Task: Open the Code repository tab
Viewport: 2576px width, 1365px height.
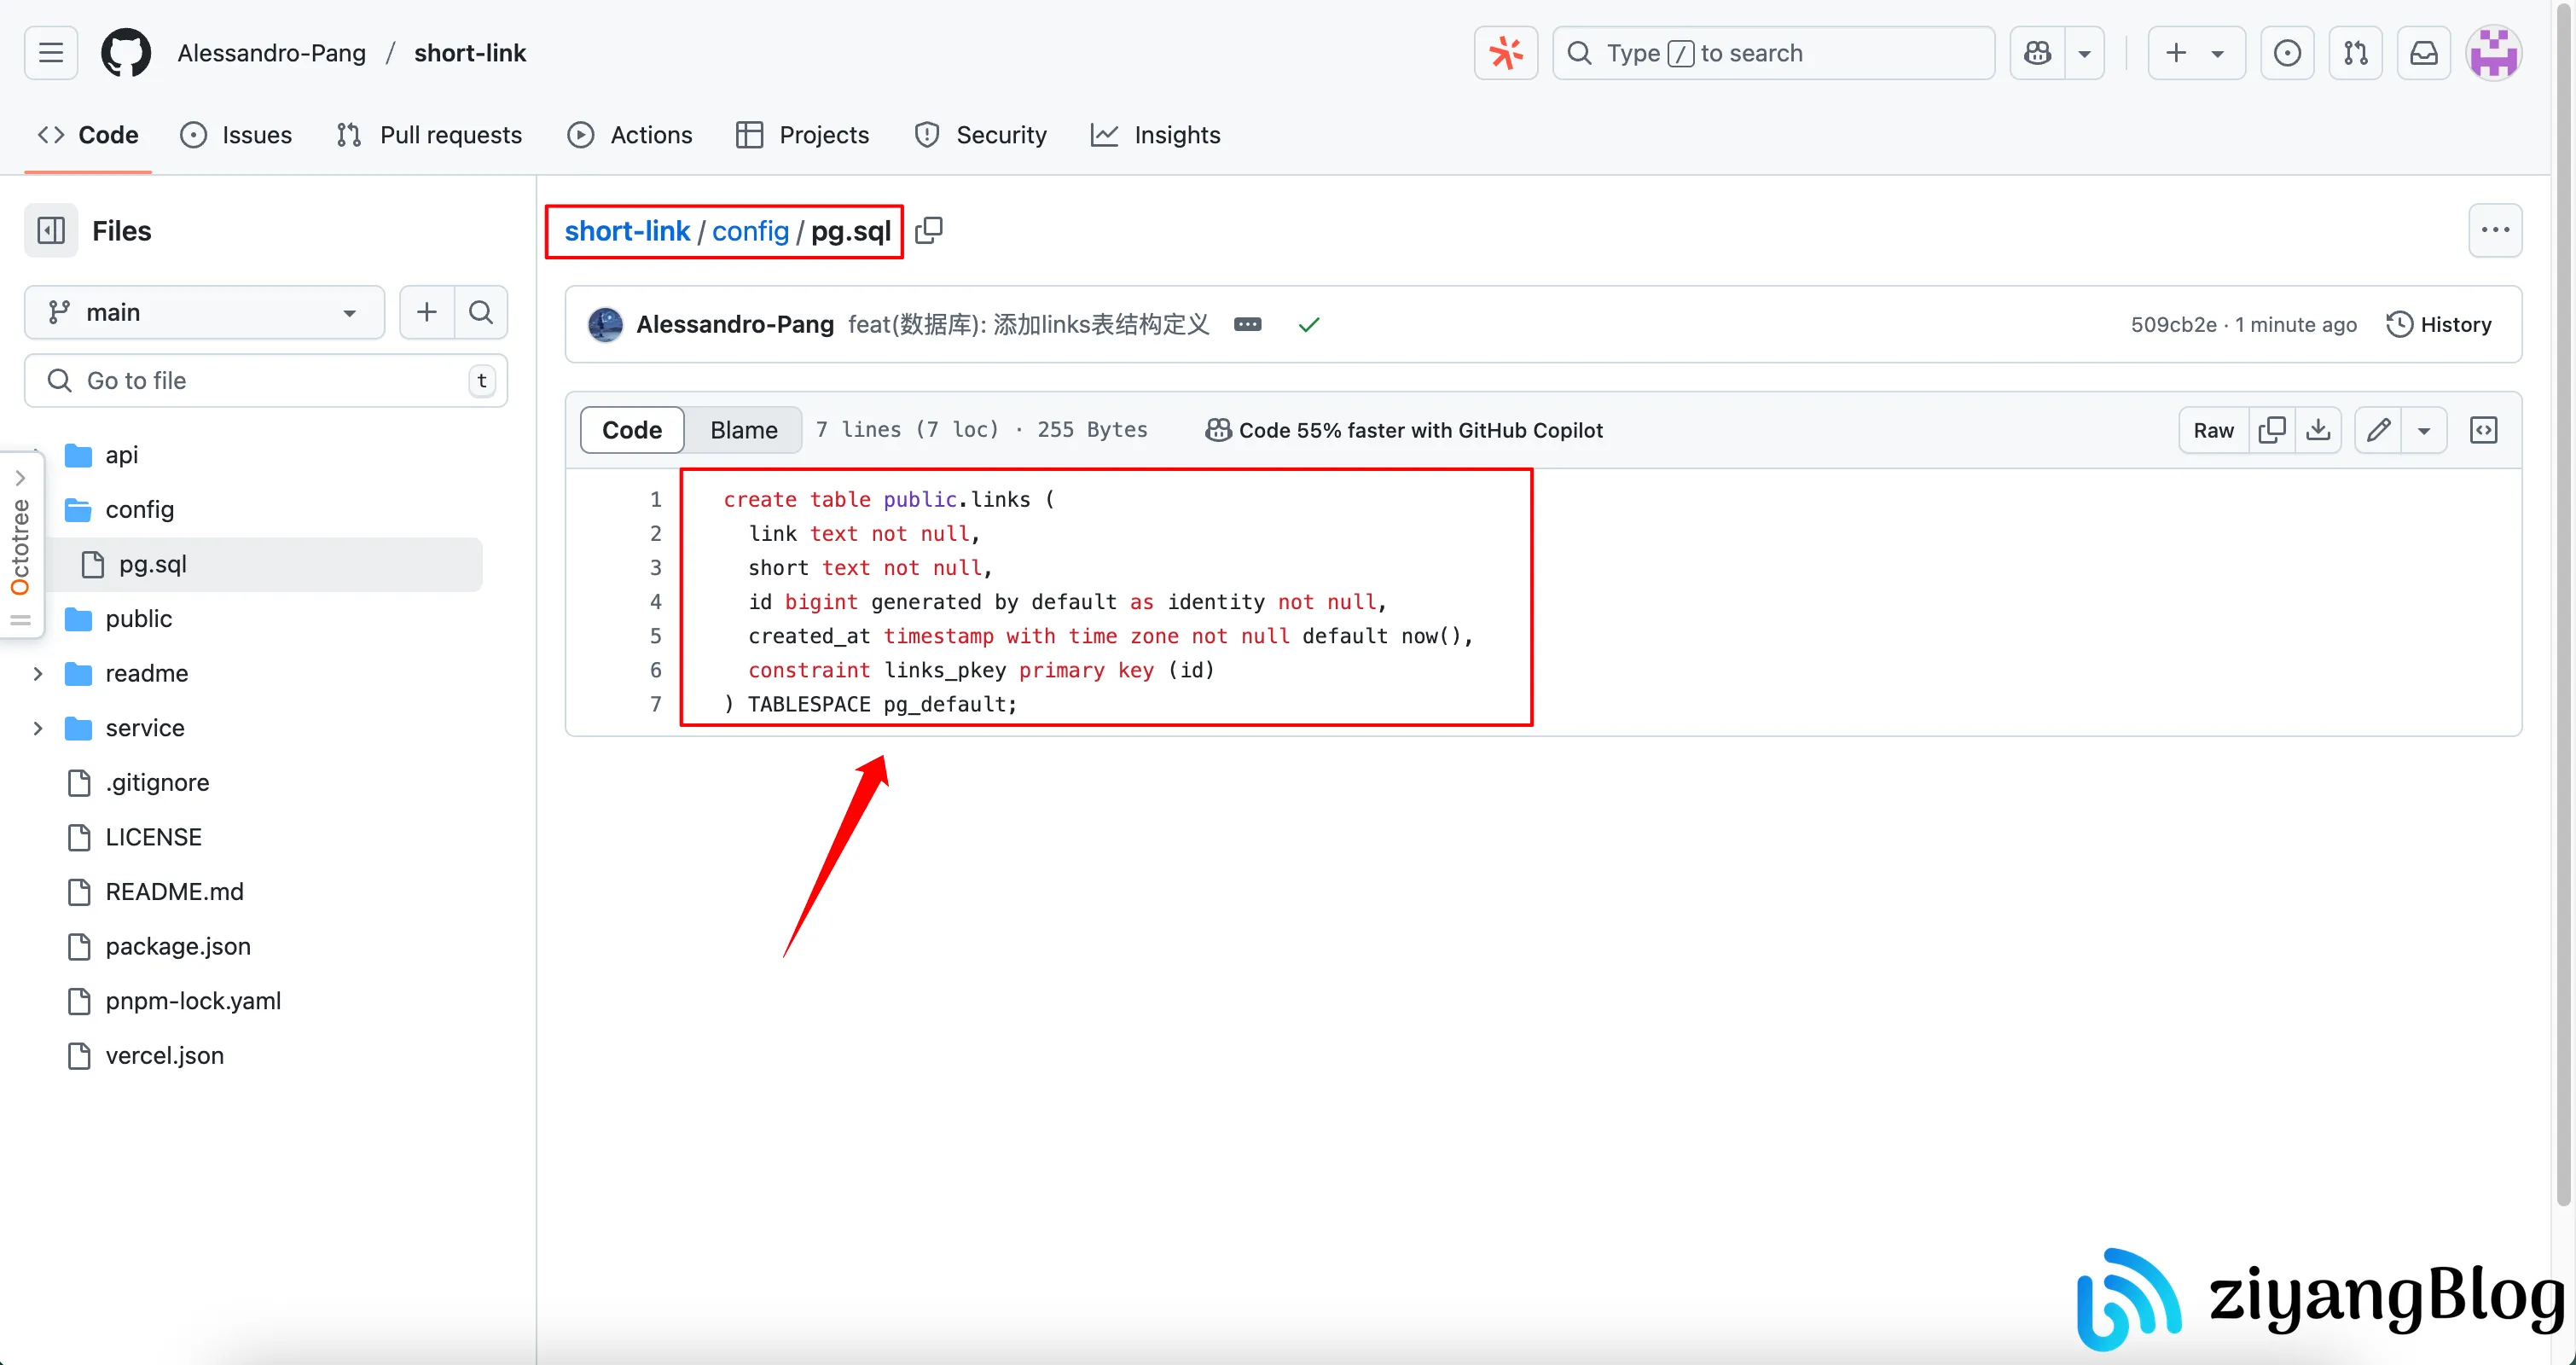Action: [x=88, y=135]
